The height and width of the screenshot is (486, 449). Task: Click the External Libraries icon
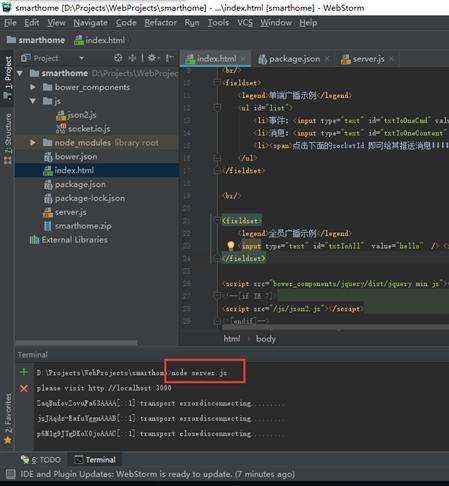pyautogui.click(x=34, y=240)
